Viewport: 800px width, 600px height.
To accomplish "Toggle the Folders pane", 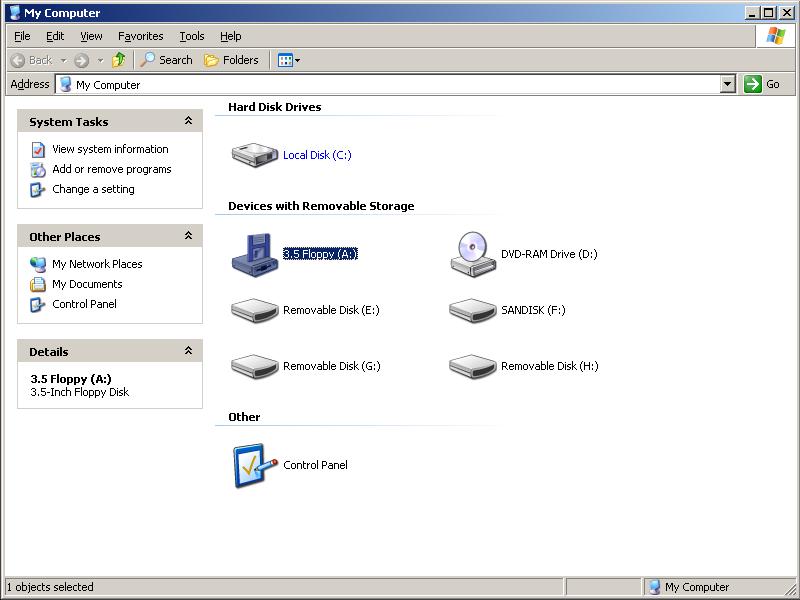I will click(232, 60).
